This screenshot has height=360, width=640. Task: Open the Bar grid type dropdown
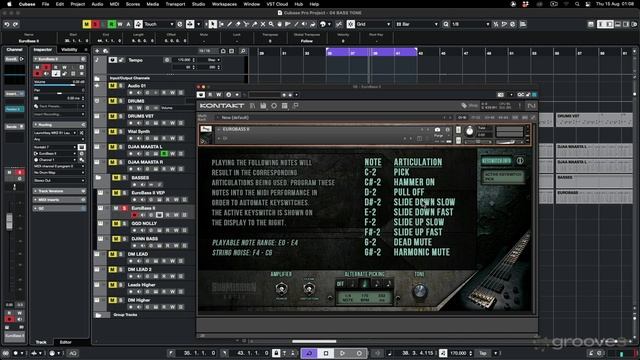click(x=417, y=24)
